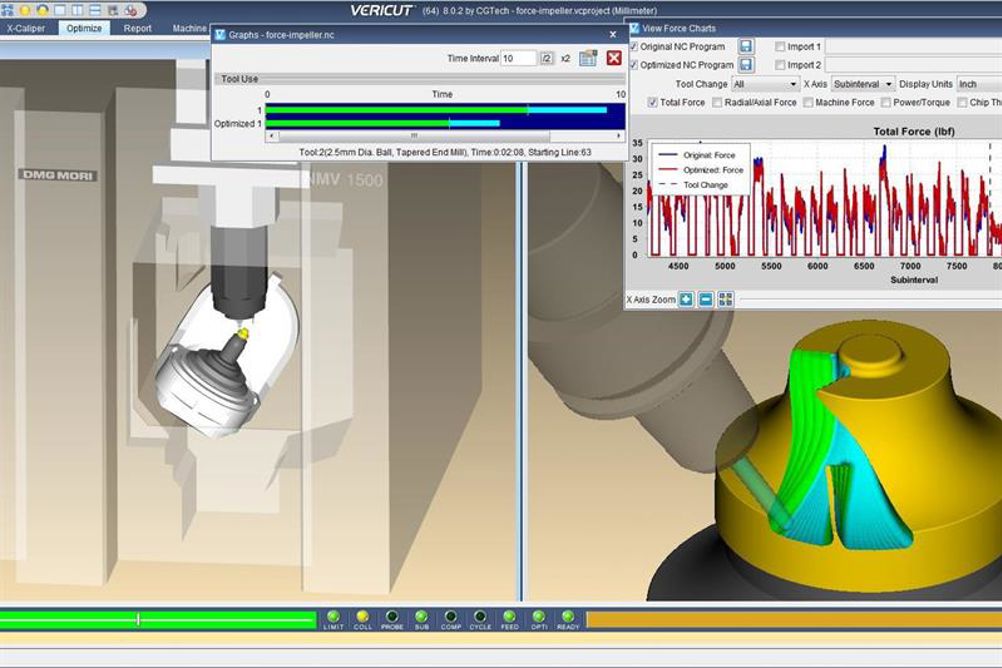The height and width of the screenshot is (668, 1002).
Task: Click the red X icon in Graphs toolbar
Action: 614,58
